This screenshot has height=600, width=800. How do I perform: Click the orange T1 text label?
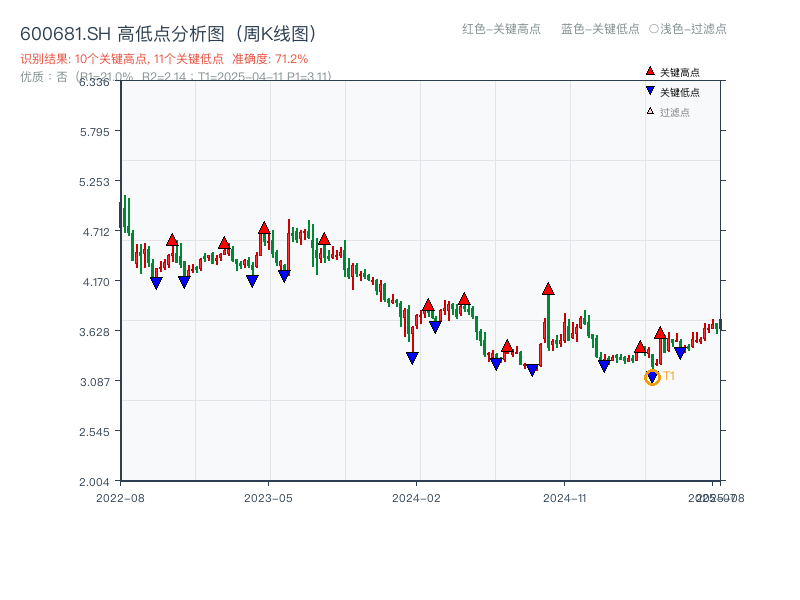(x=669, y=376)
